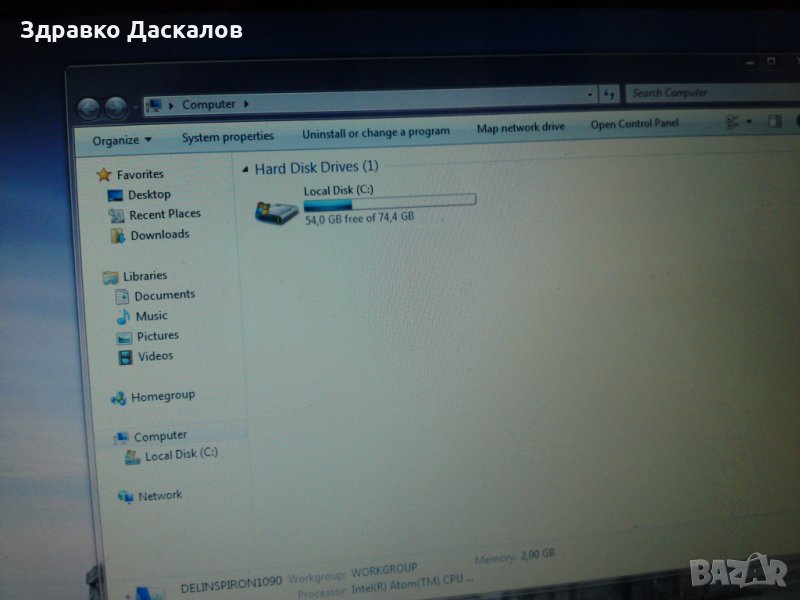Viewport: 800px width, 600px height.
Task: Open the change view options dropdown
Action: [748, 122]
